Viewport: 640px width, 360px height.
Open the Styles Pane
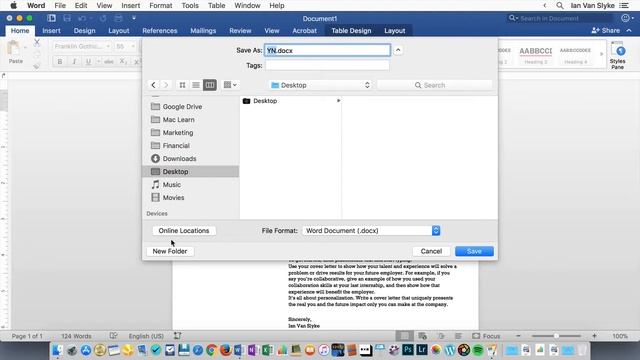618,55
